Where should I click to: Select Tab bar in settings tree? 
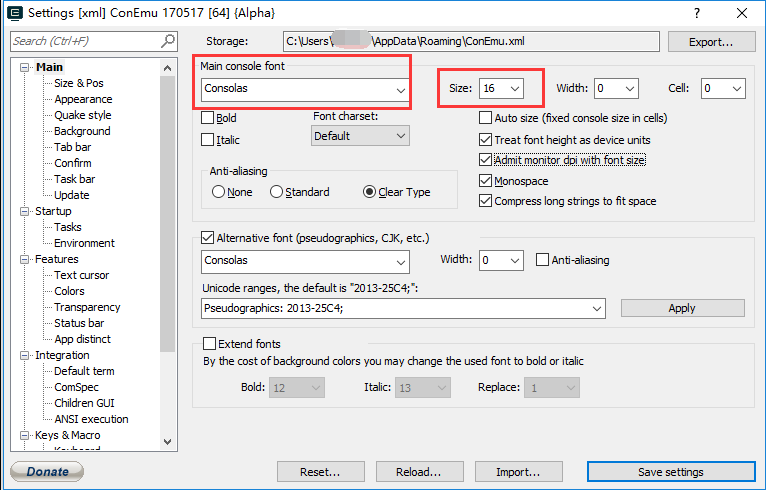click(x=72, y=147)
